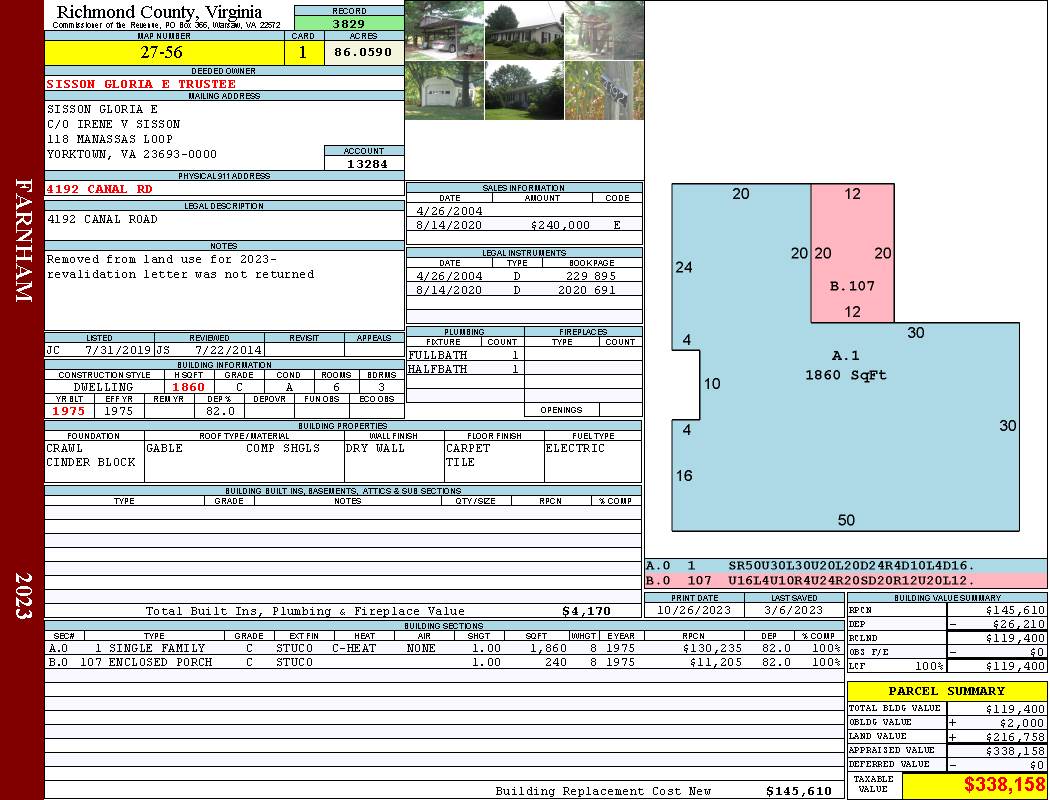The image size is (1050, 800).
Task: Click the Building Replacement Cost New amount
Action: [x=798, y=791]
